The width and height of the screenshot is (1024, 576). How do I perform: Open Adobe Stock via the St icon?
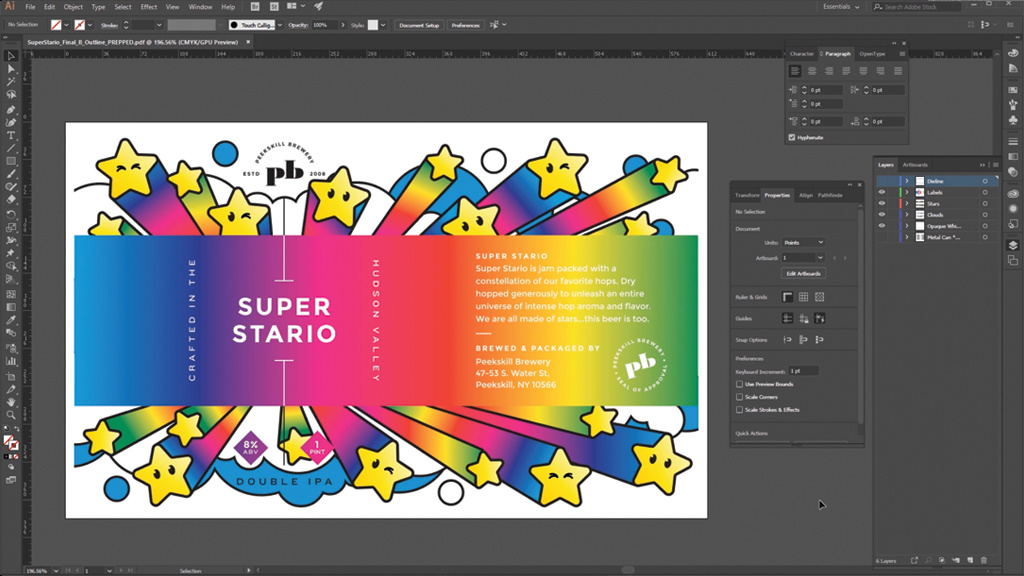click(274, 7)
